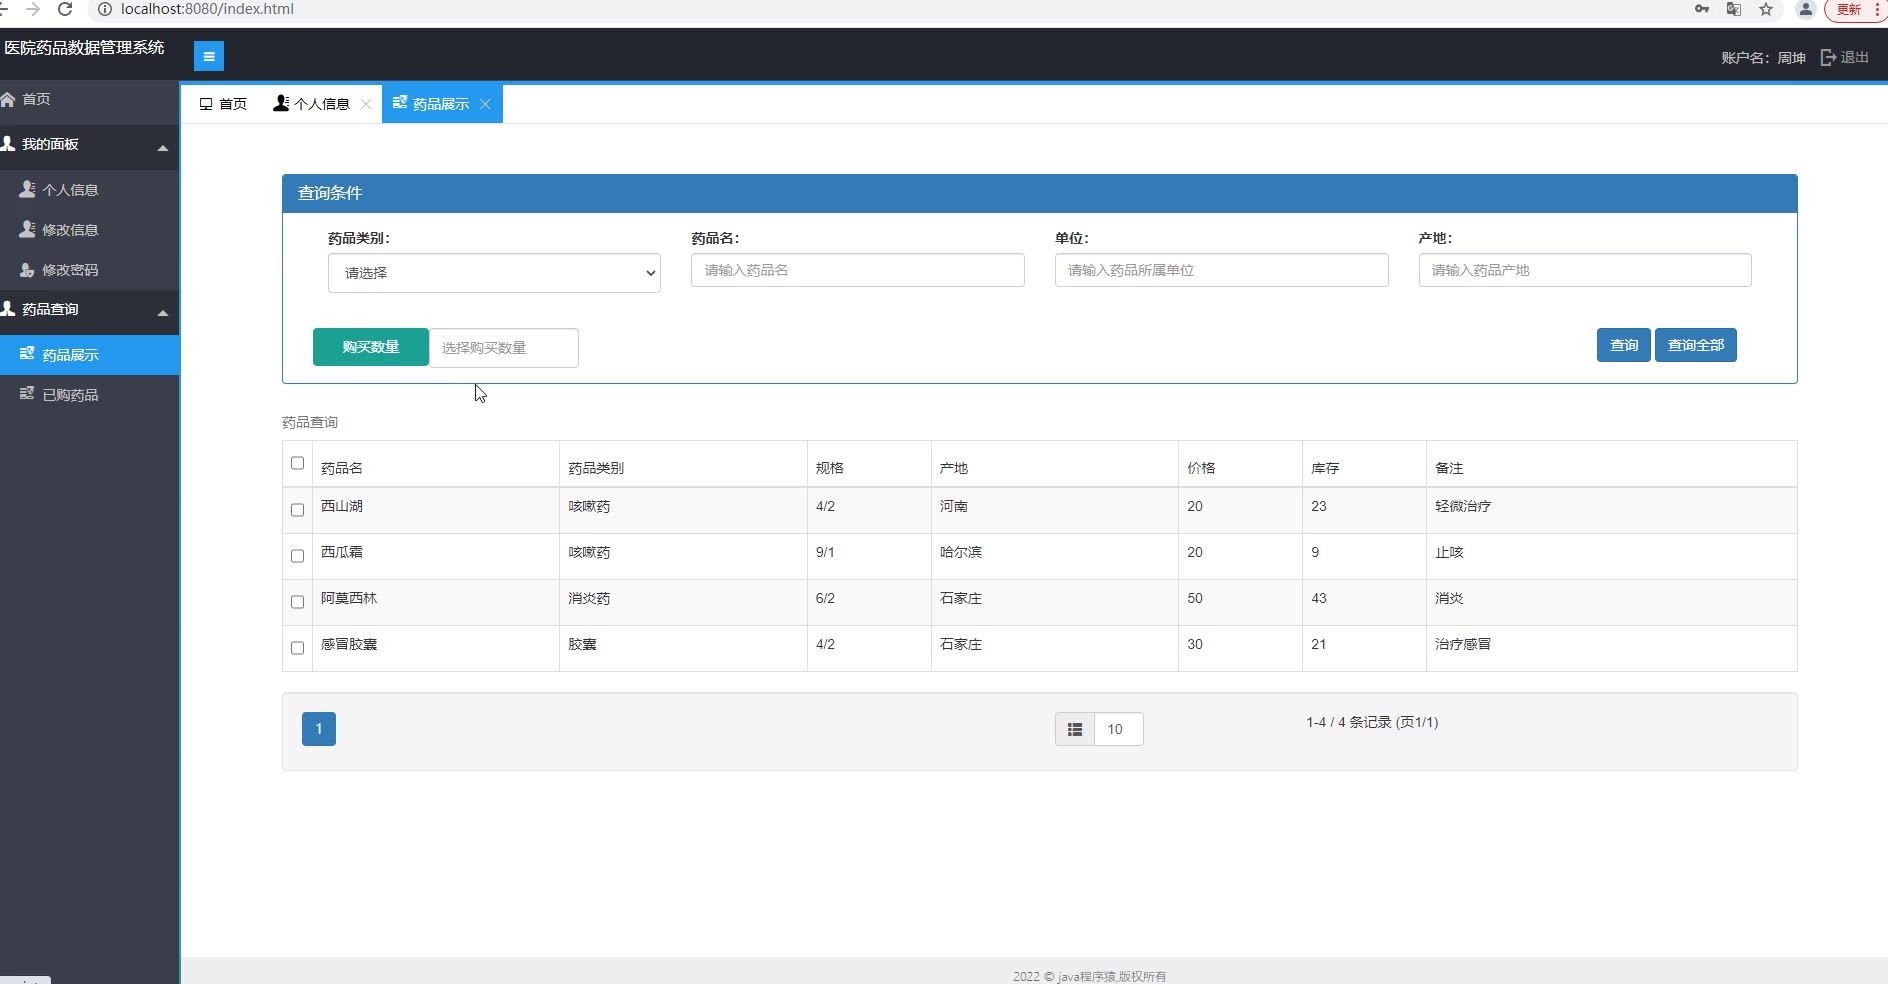This screenshot has width=1888, height=984.
Task: Check the box for 西山湖 row
Action: click(297, 510)
